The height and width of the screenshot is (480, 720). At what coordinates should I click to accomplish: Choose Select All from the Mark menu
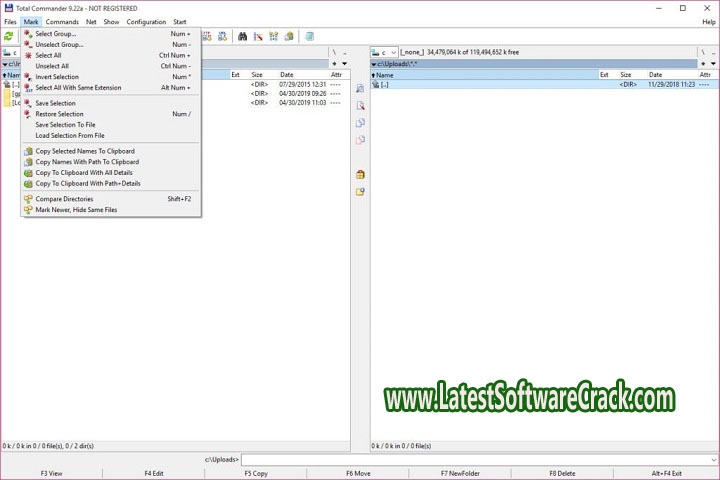[48, 55]
